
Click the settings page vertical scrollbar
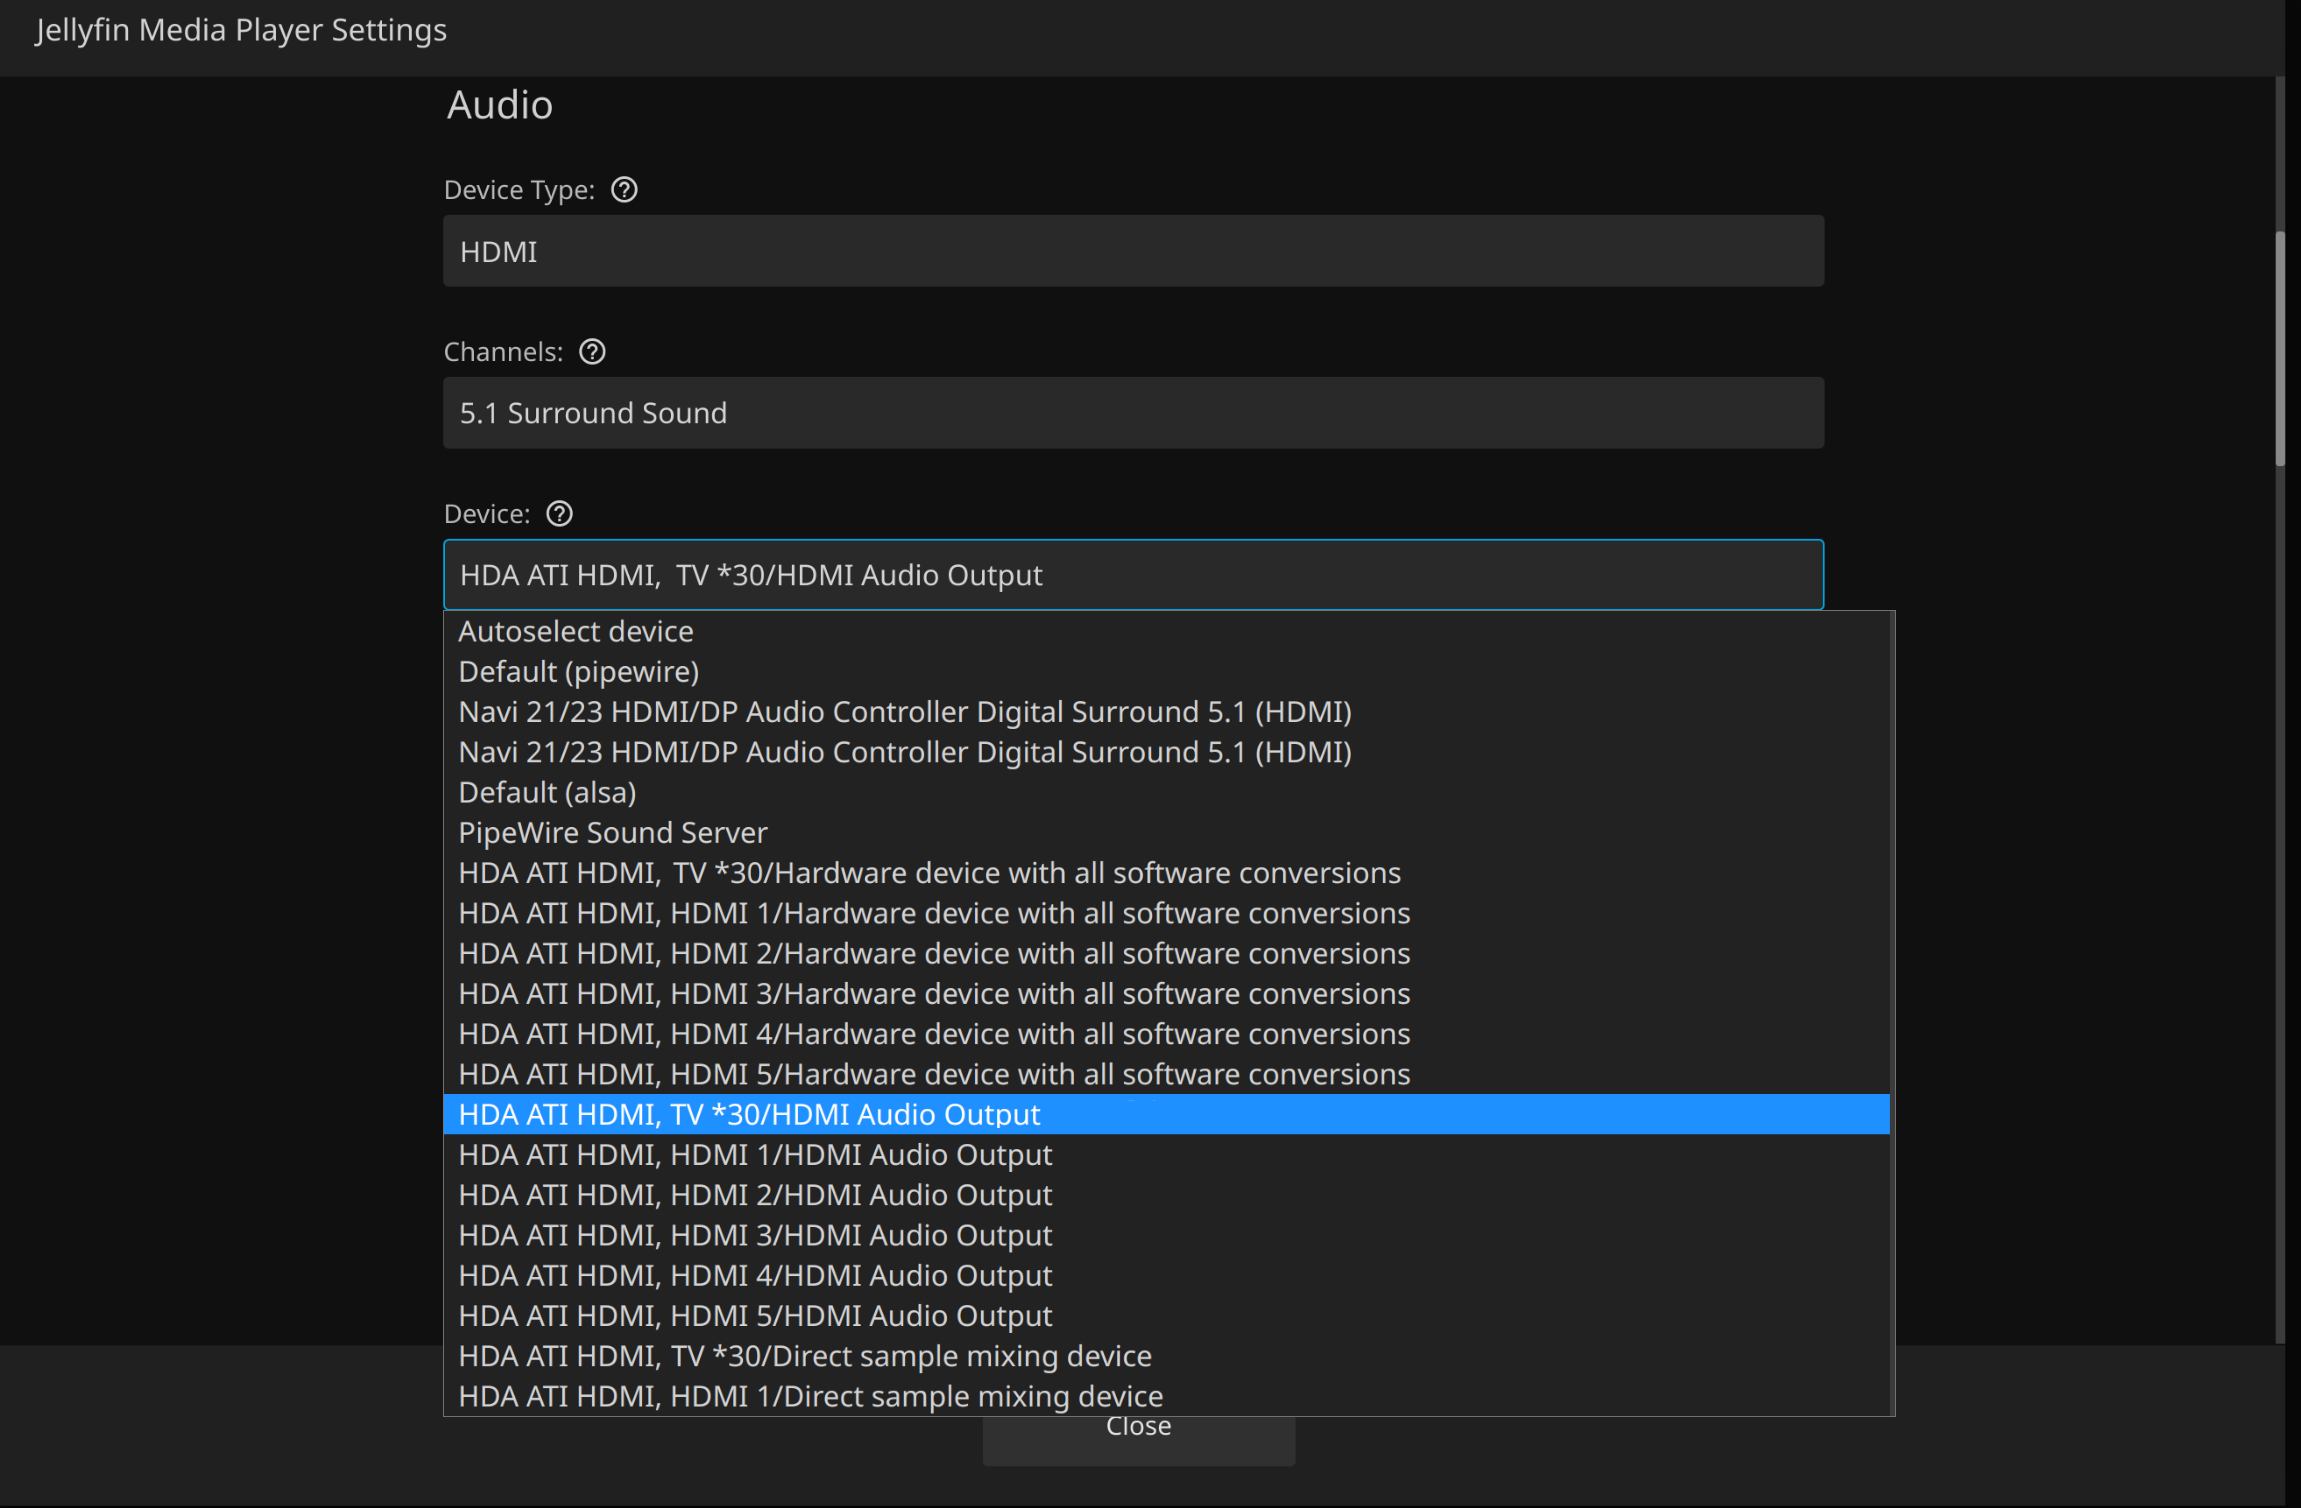point(2280,350)
